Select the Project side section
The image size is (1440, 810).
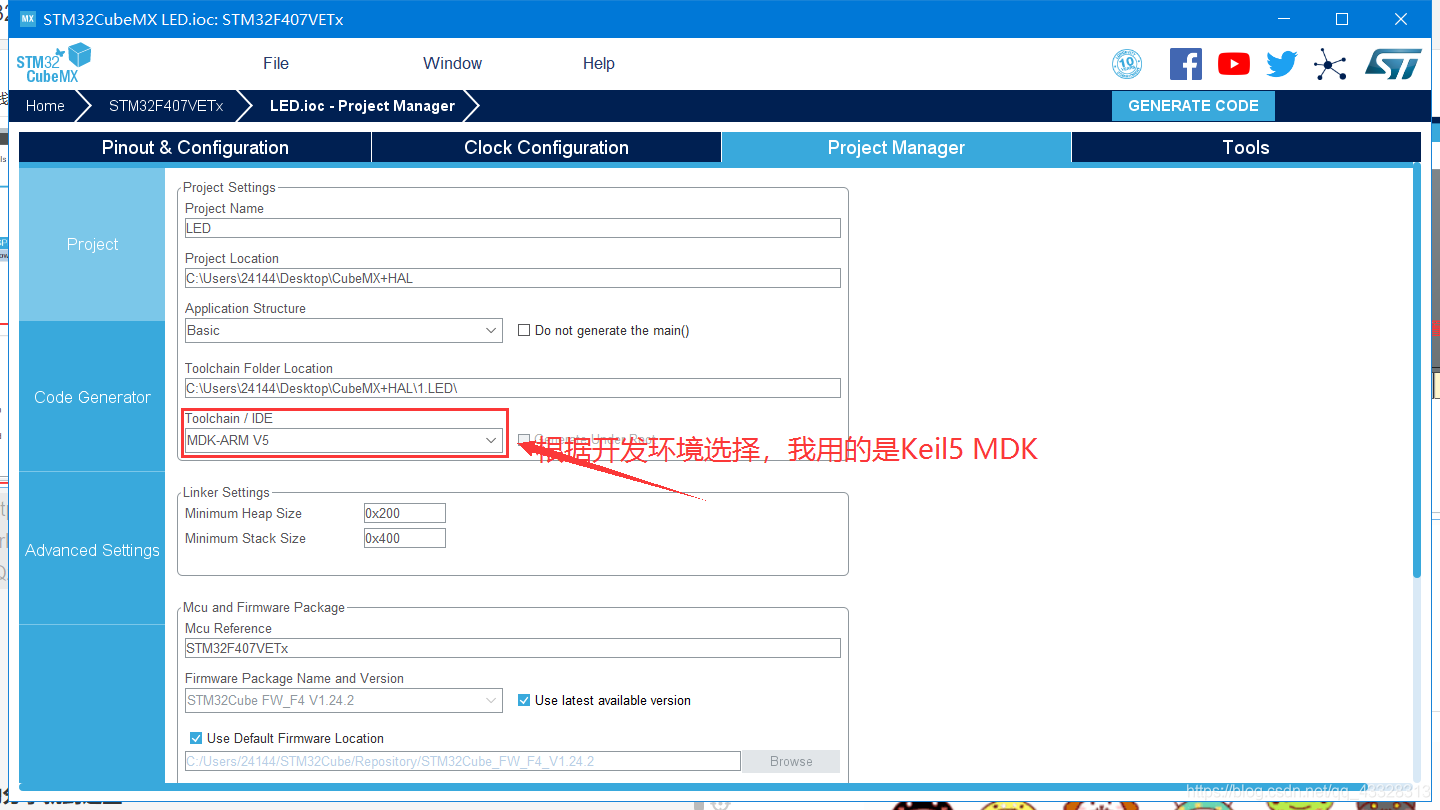[x=92, y=244]
